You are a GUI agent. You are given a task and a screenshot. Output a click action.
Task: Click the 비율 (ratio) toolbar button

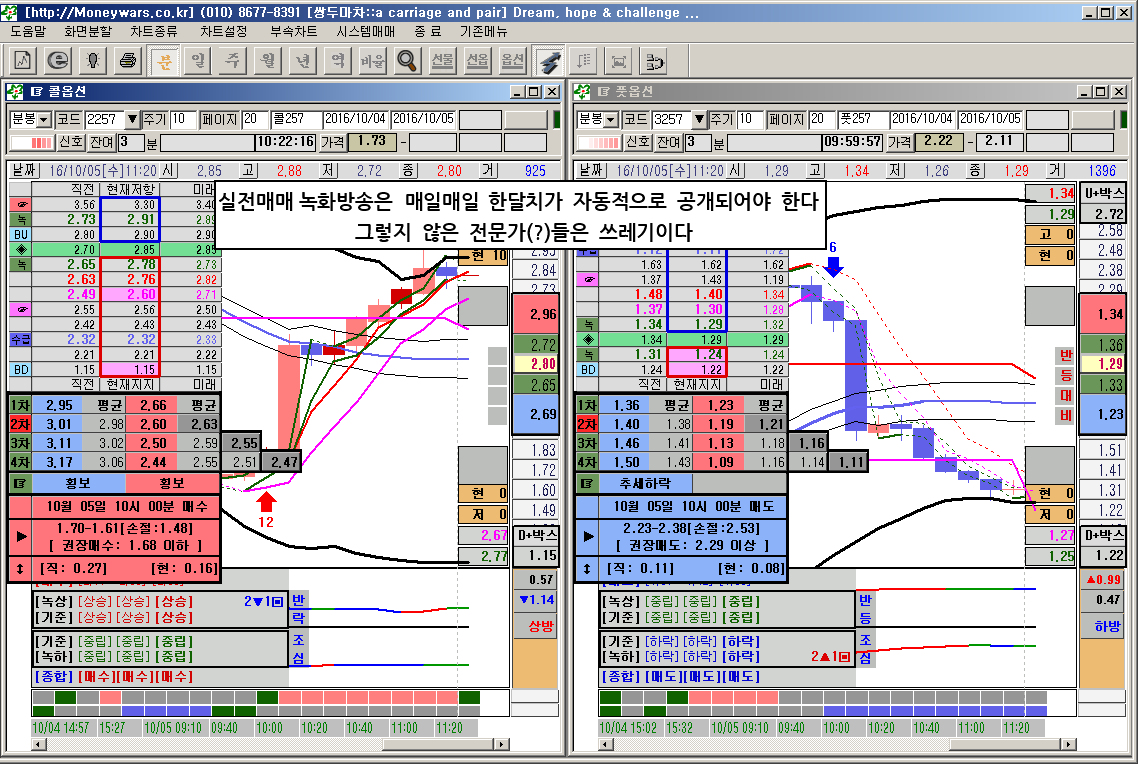click(x=372, y=61)
